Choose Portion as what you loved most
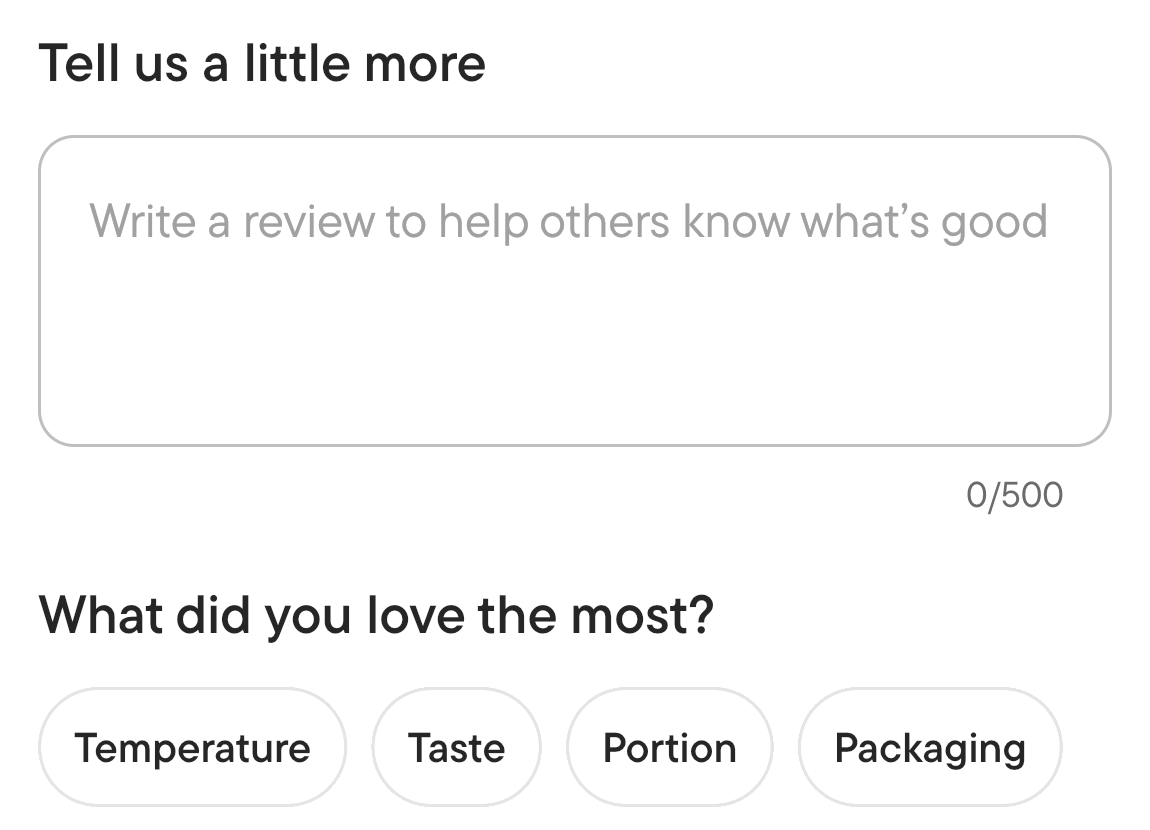 [x=669, y=747]
